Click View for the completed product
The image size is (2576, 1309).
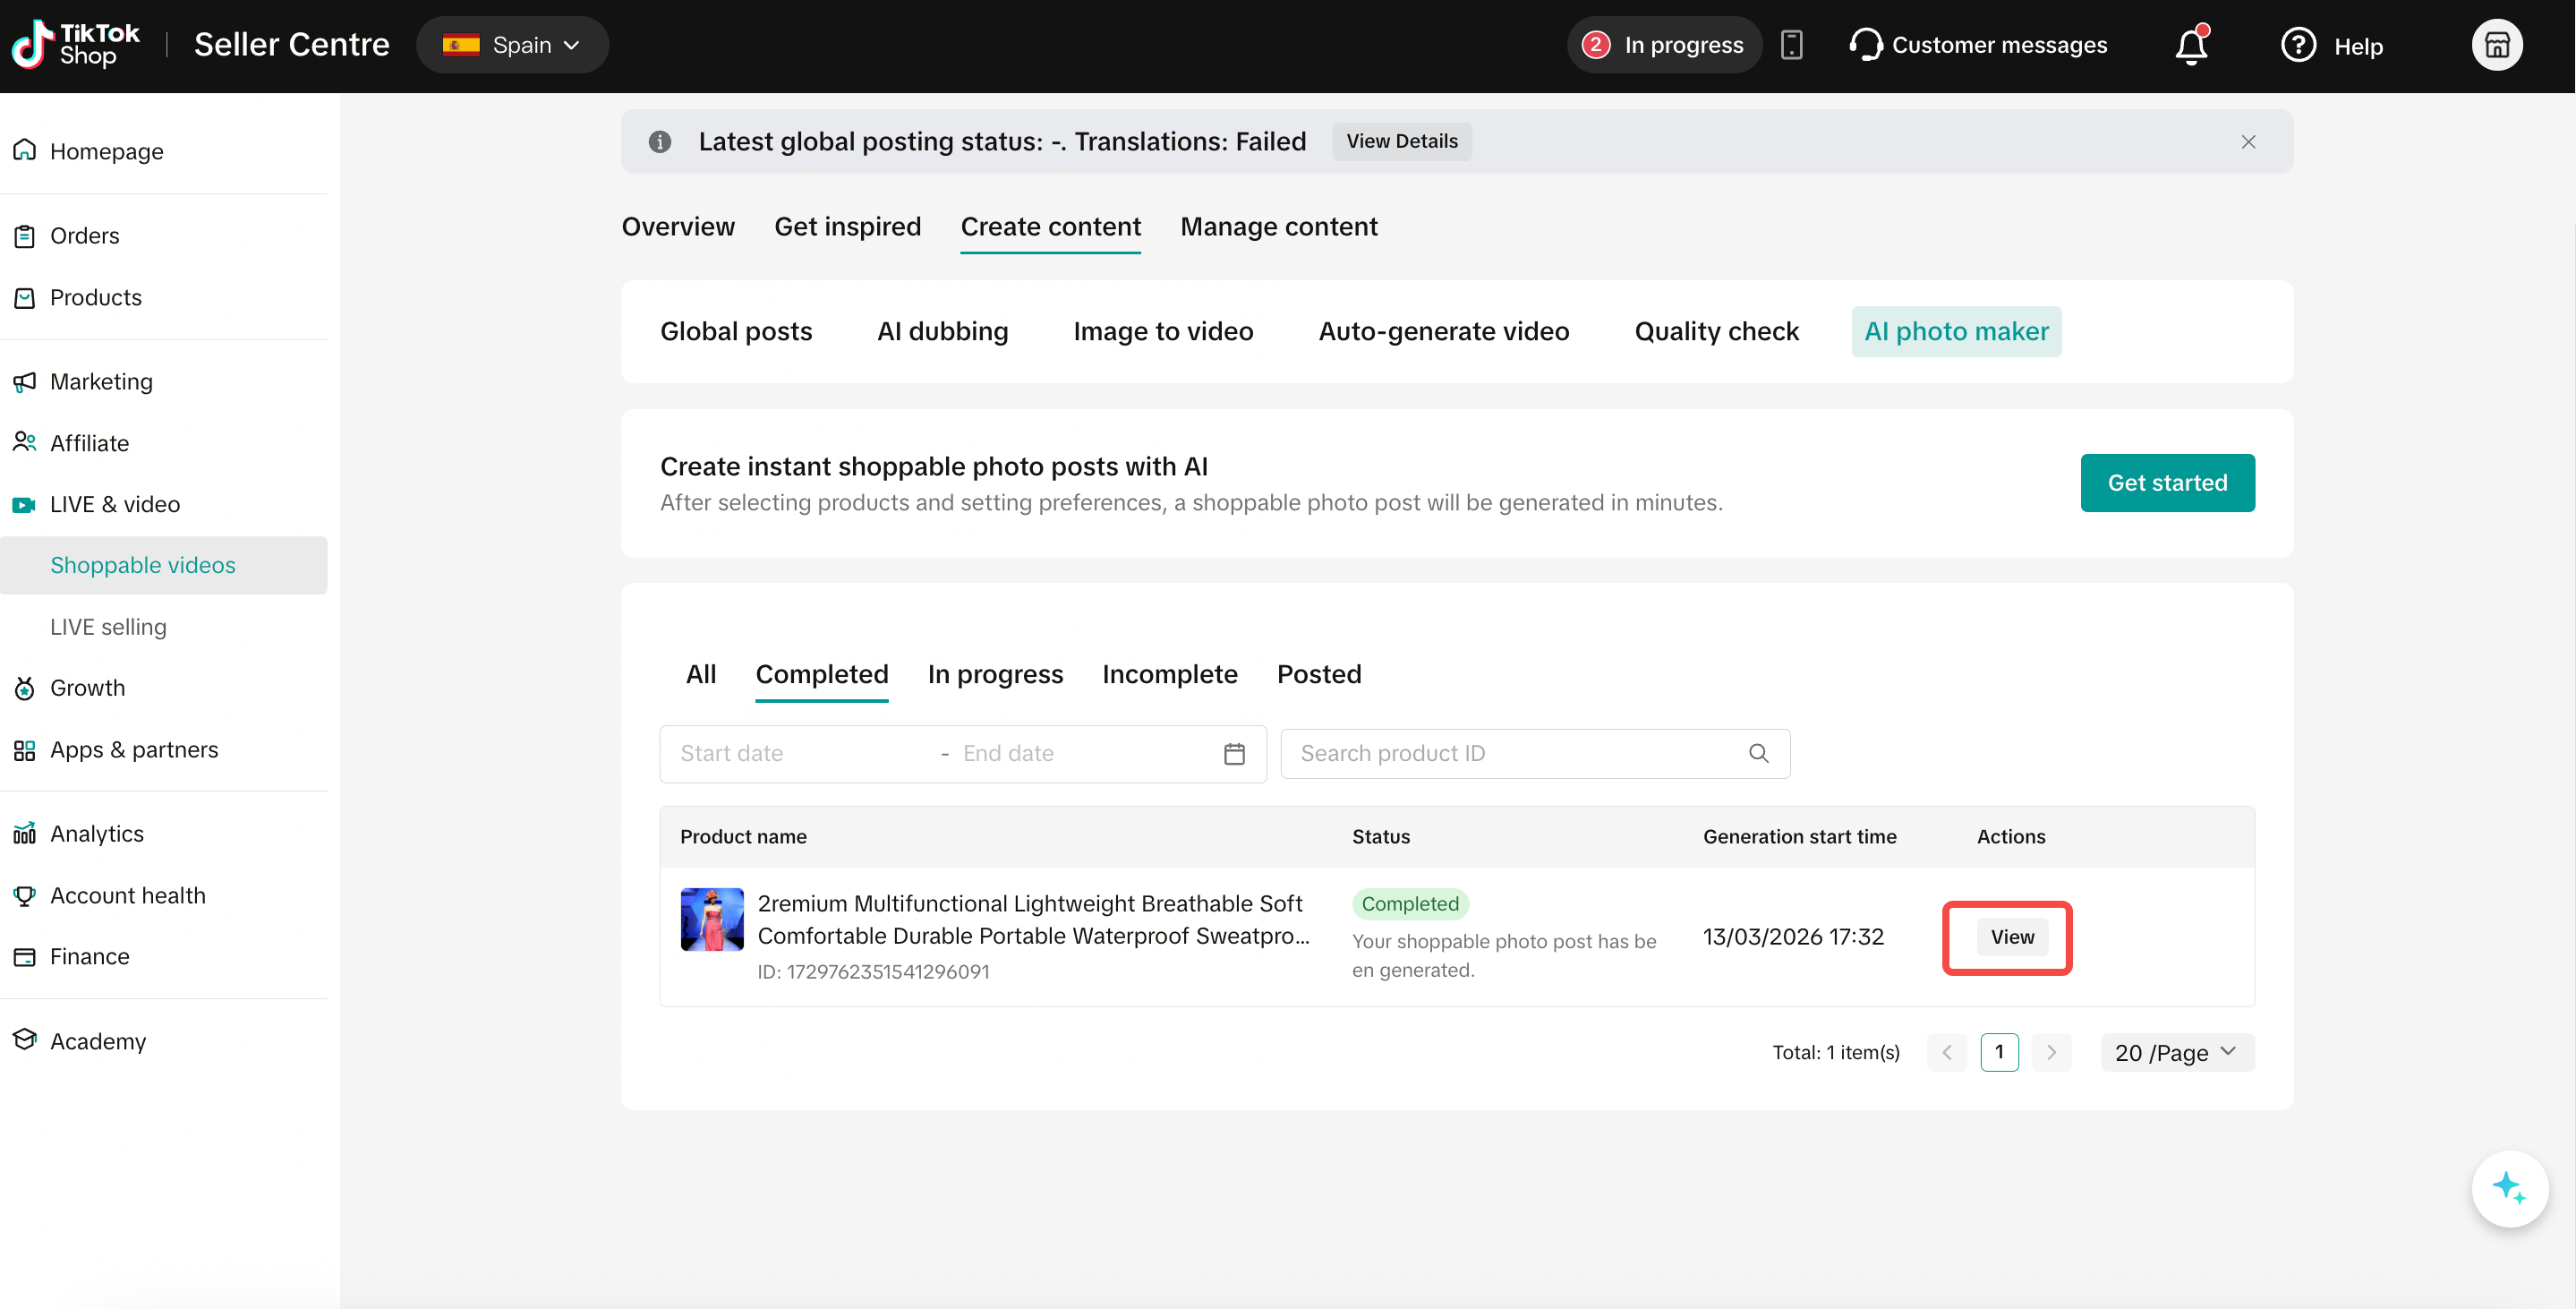(x=2011, y=937)
